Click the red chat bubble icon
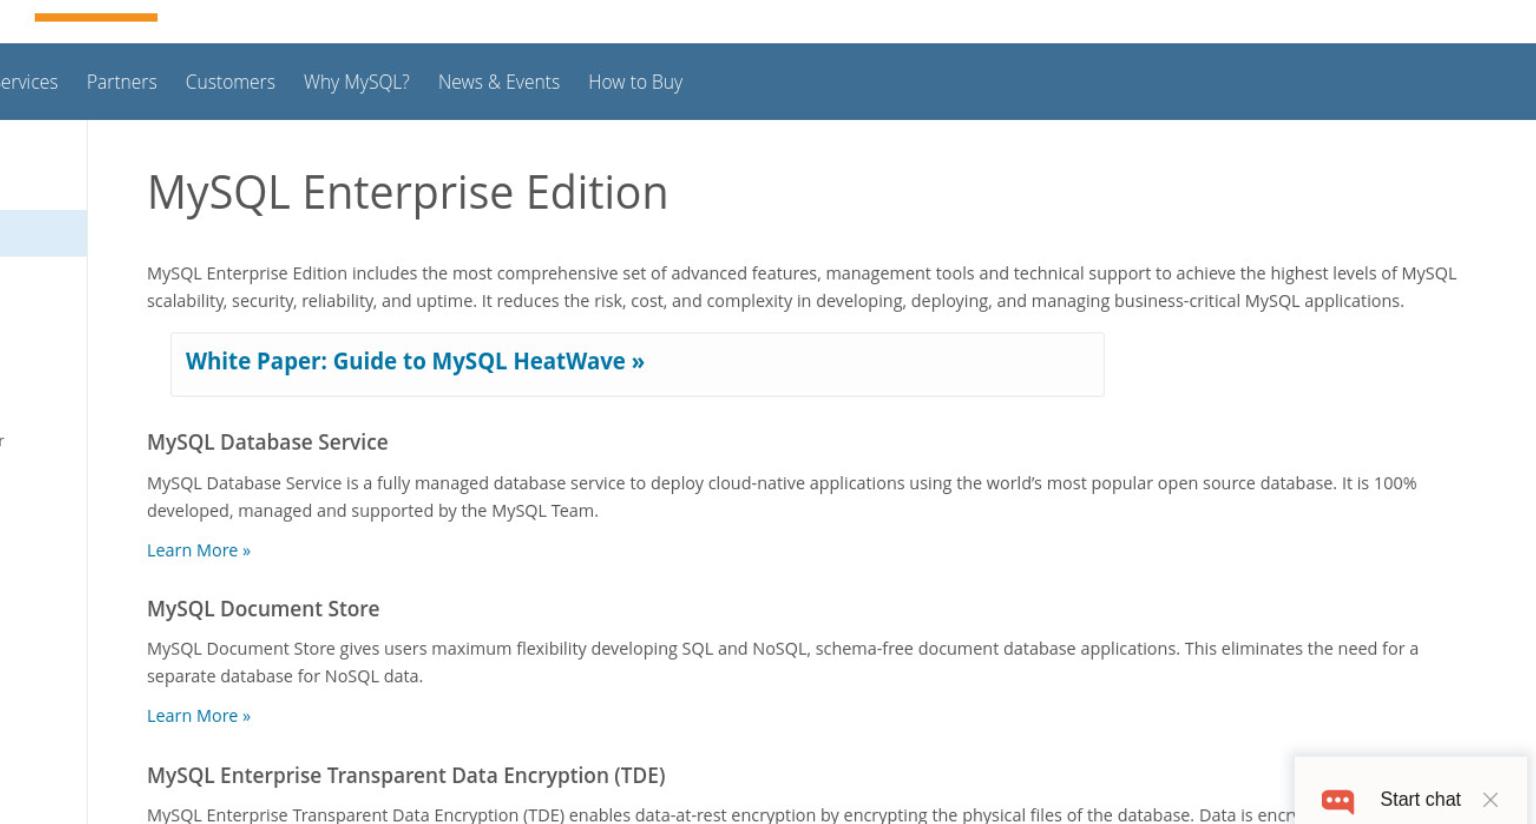Viewport: 1536px width, 824px height. click(1337, 800)
